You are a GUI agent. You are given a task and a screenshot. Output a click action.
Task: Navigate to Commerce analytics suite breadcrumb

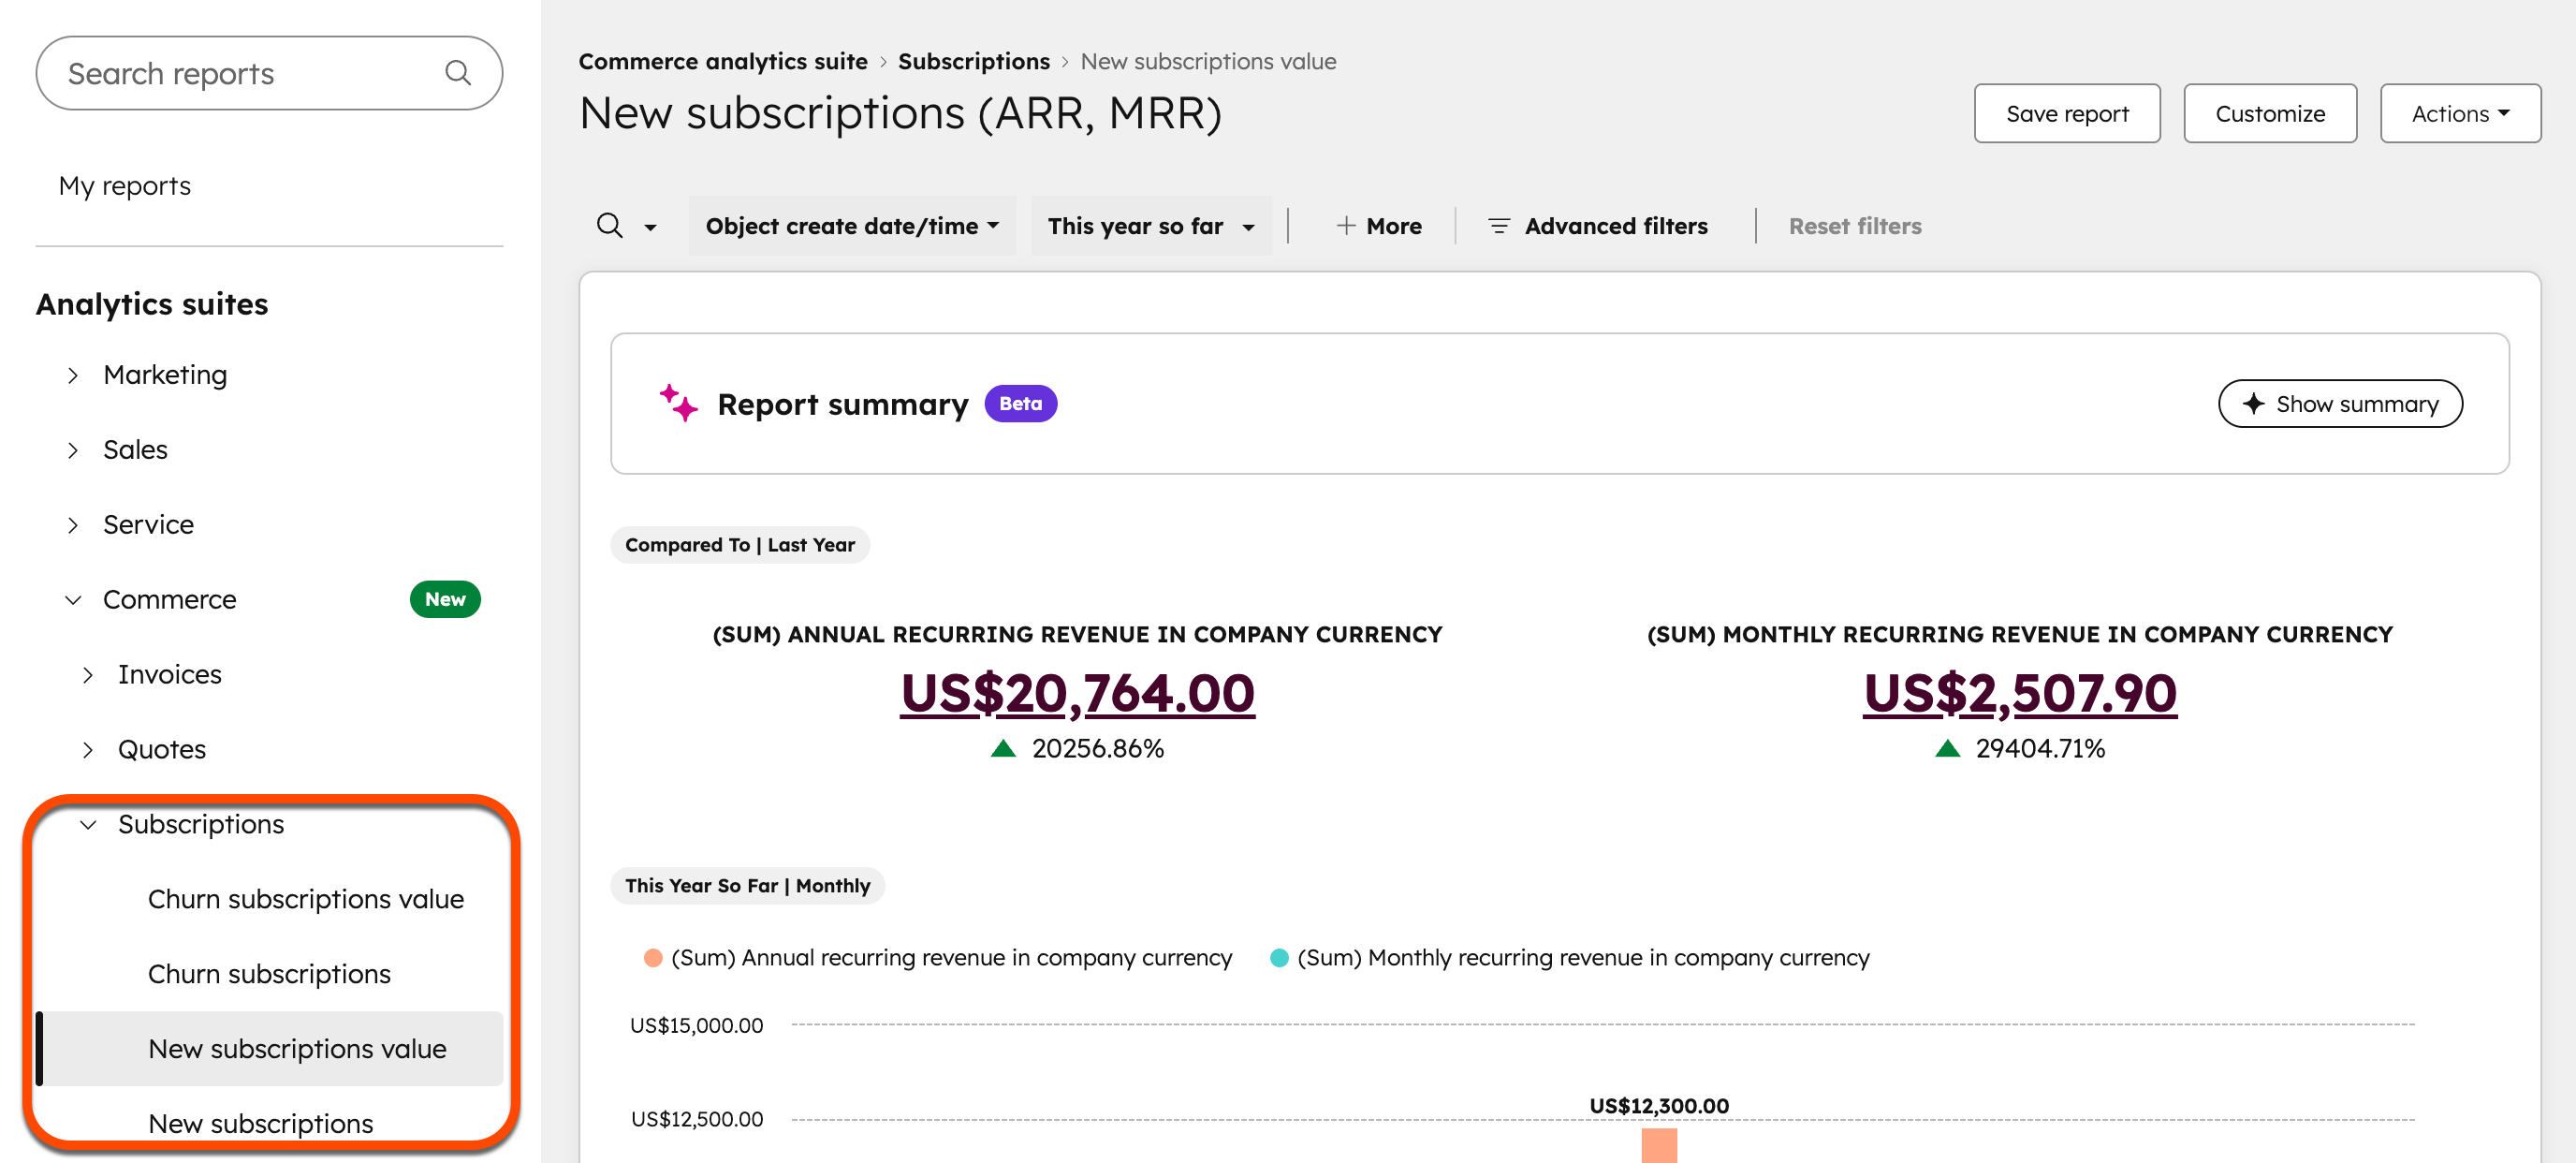pos(722,61)
